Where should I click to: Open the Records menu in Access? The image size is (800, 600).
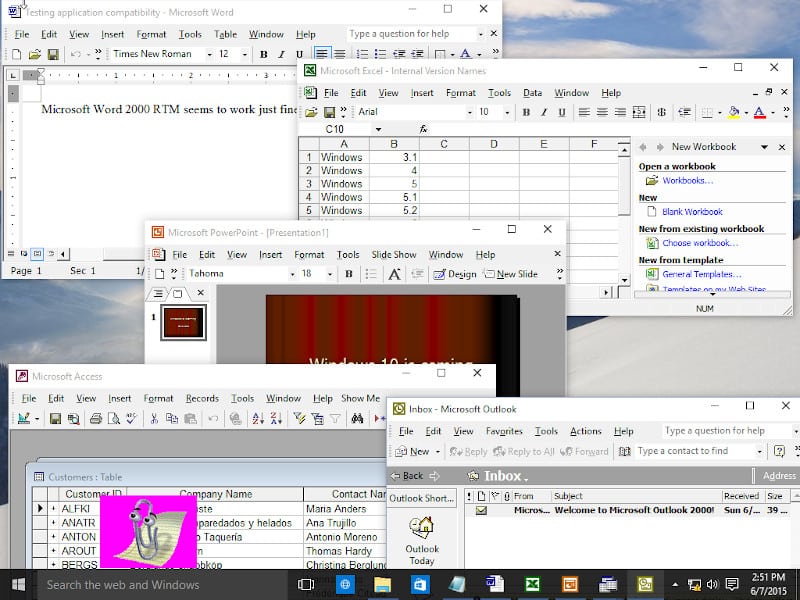(x=202, y=398)
